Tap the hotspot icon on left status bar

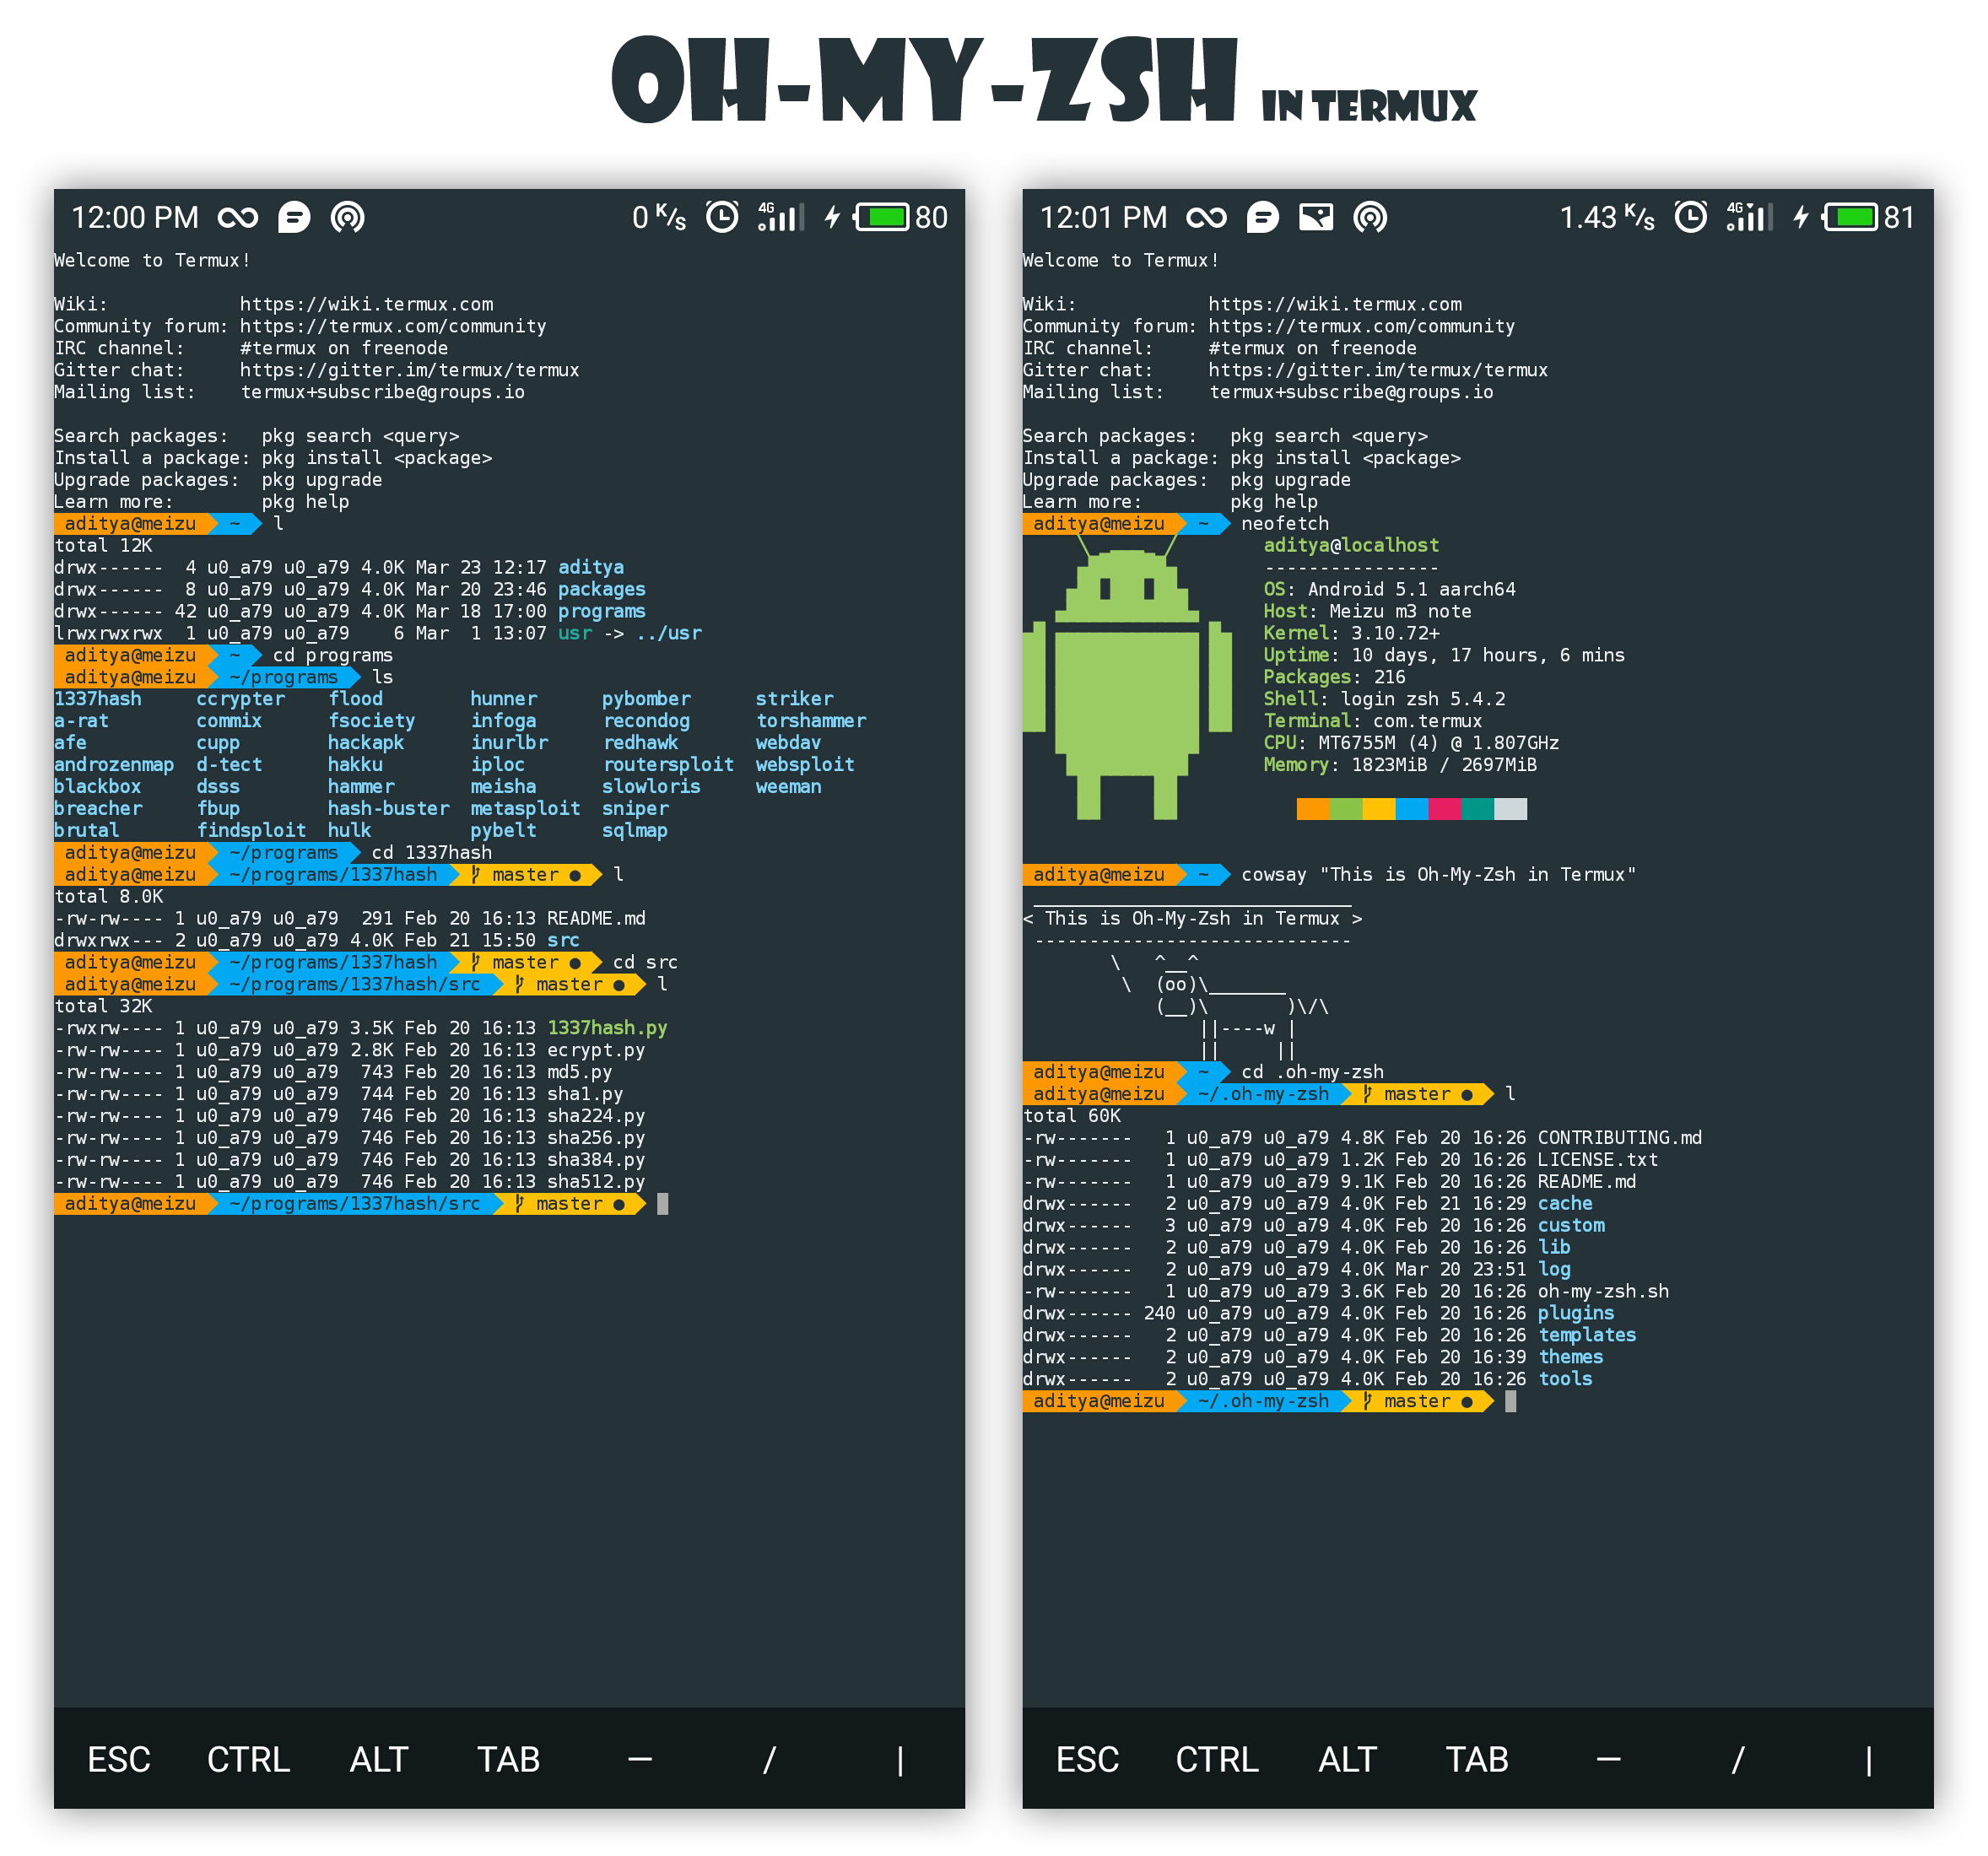click(x=347, y=217)
